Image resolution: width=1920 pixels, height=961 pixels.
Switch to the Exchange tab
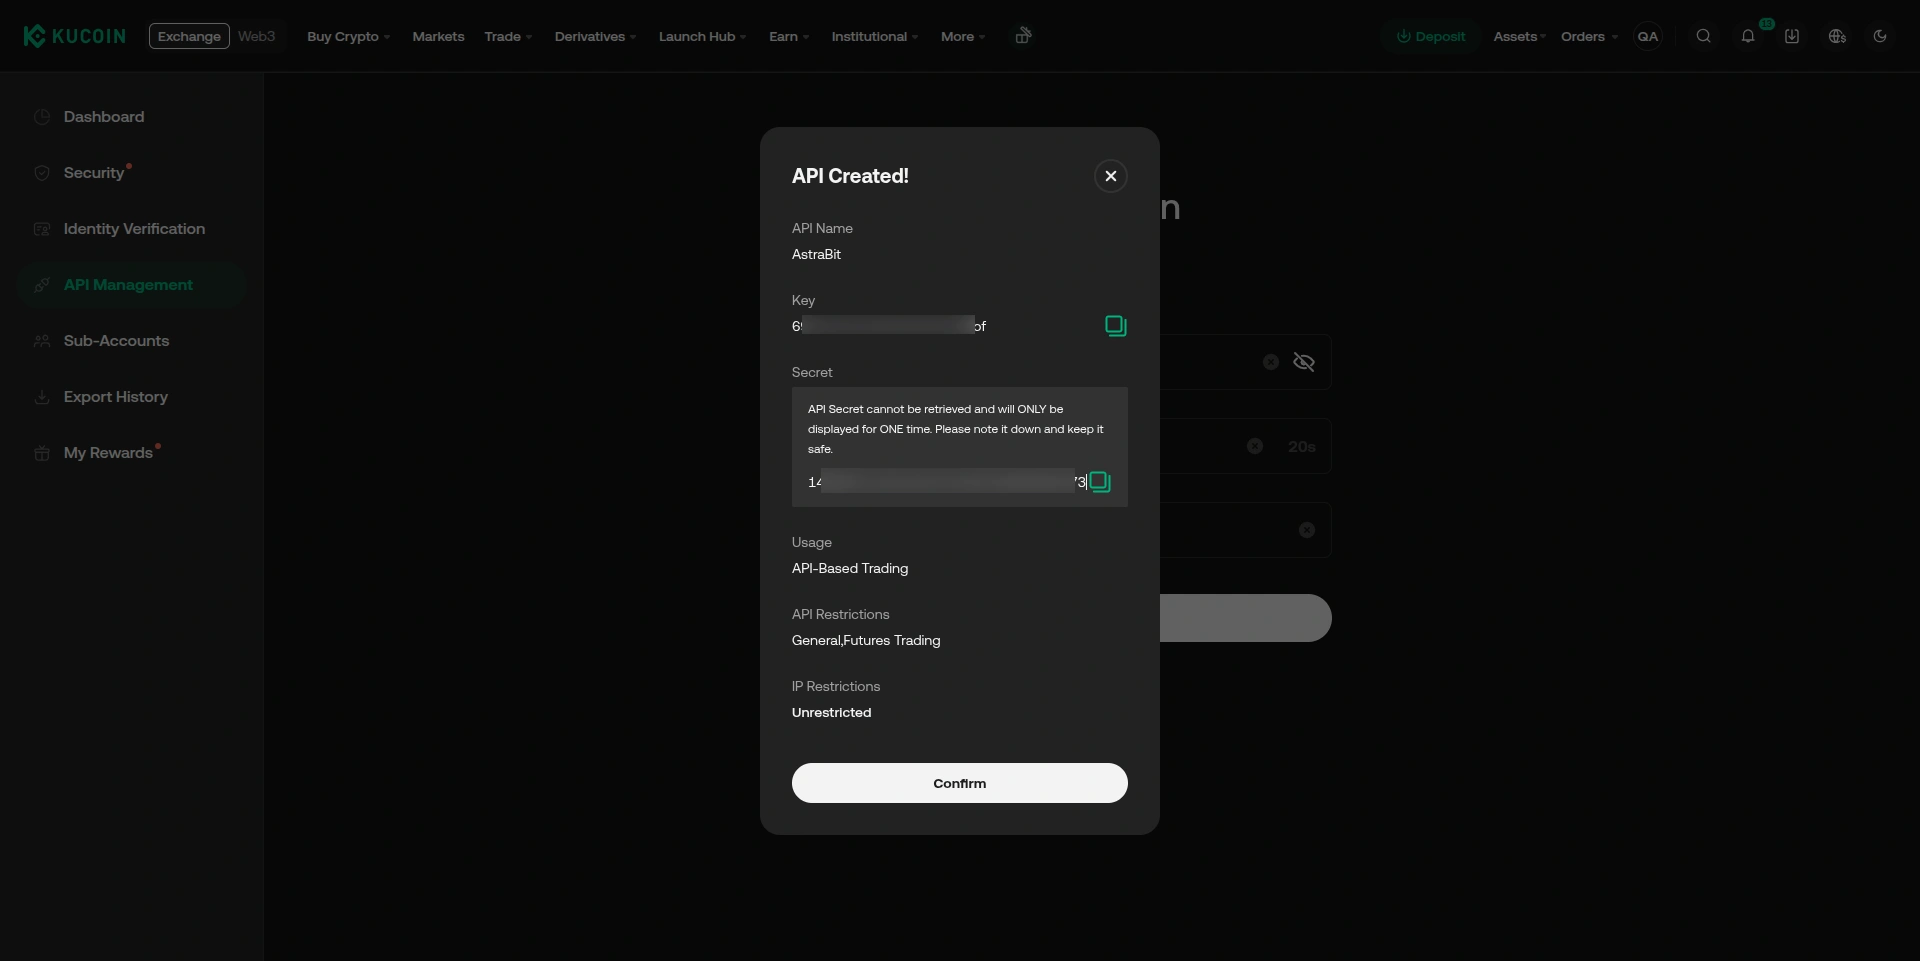[189, 36]
